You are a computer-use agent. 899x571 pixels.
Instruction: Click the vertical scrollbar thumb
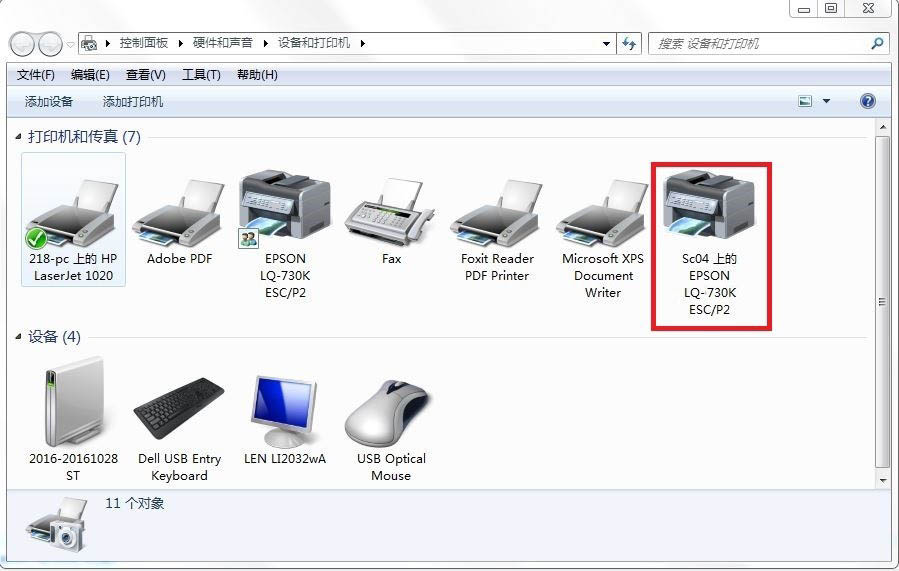point(882,302)
